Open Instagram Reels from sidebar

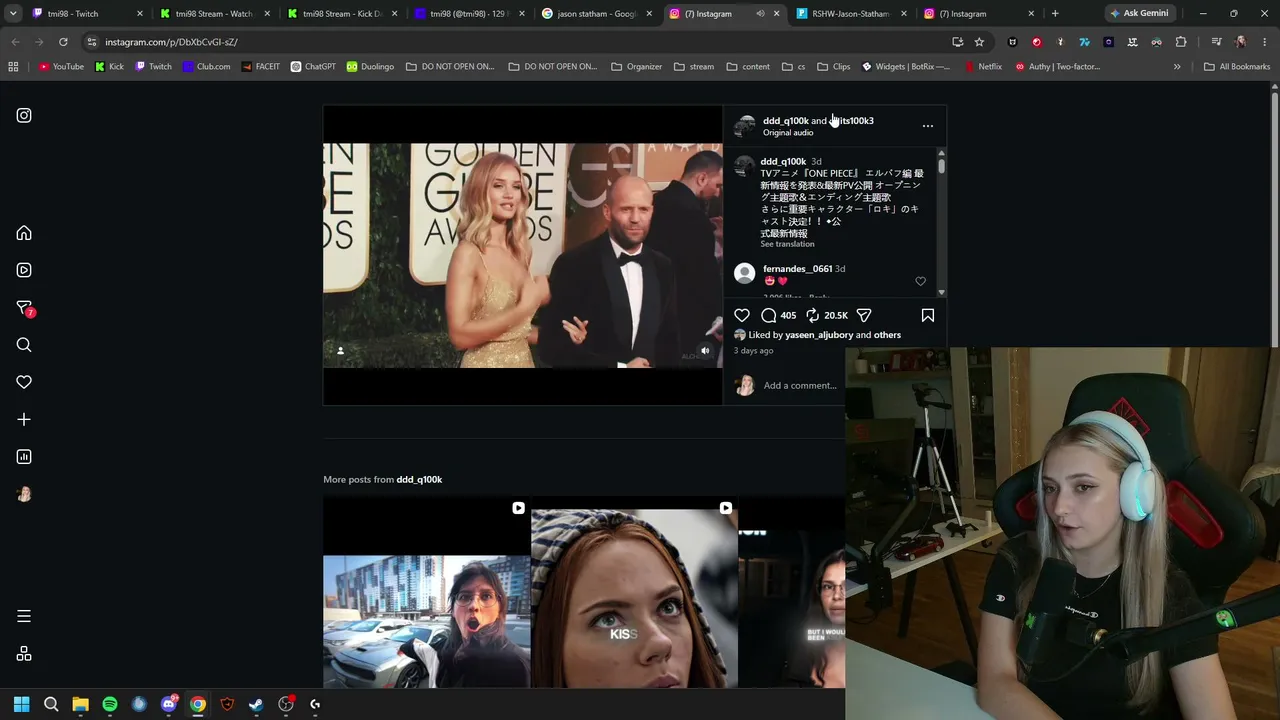click(24, 270)
